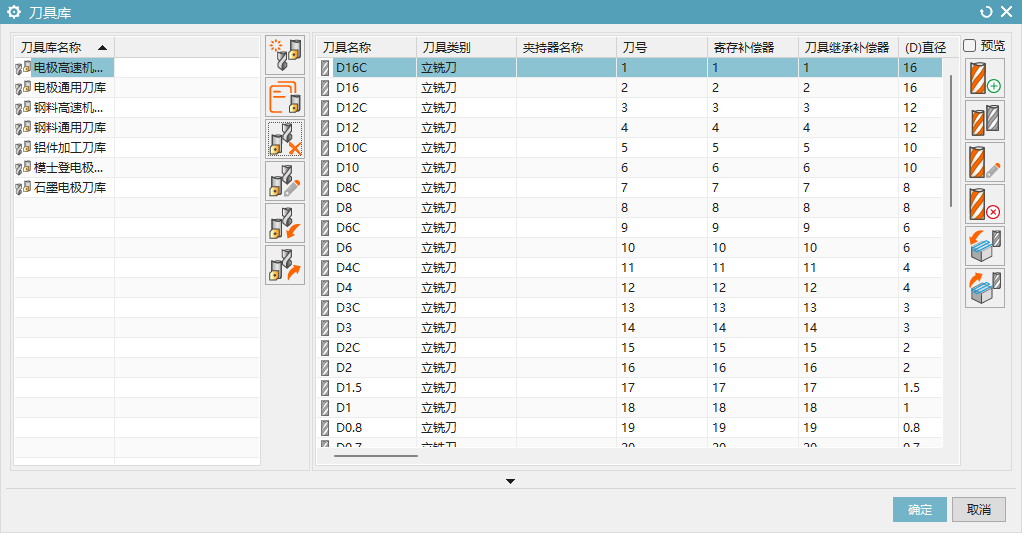
Task: Click the 寄存补偿器 column header
Action: coord(753,48)
